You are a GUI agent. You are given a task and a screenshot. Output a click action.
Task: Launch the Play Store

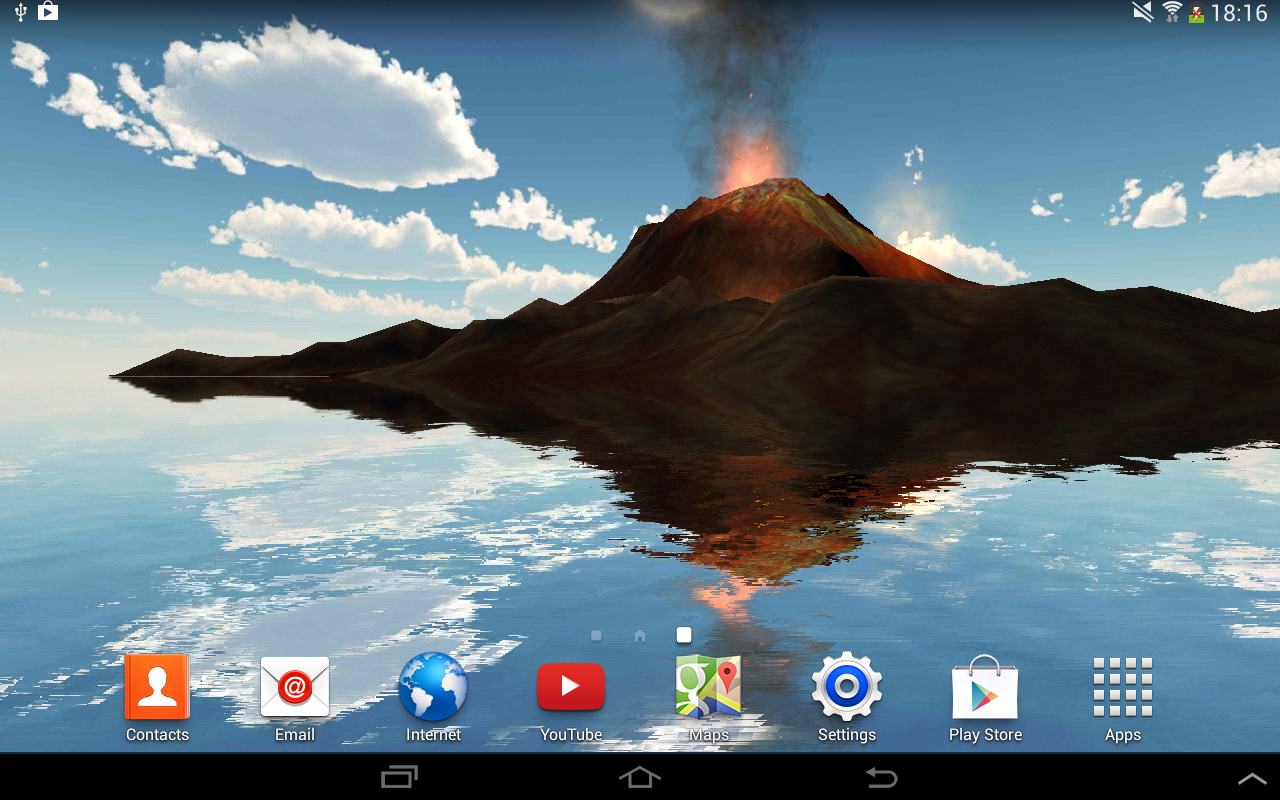pos(985,687)
